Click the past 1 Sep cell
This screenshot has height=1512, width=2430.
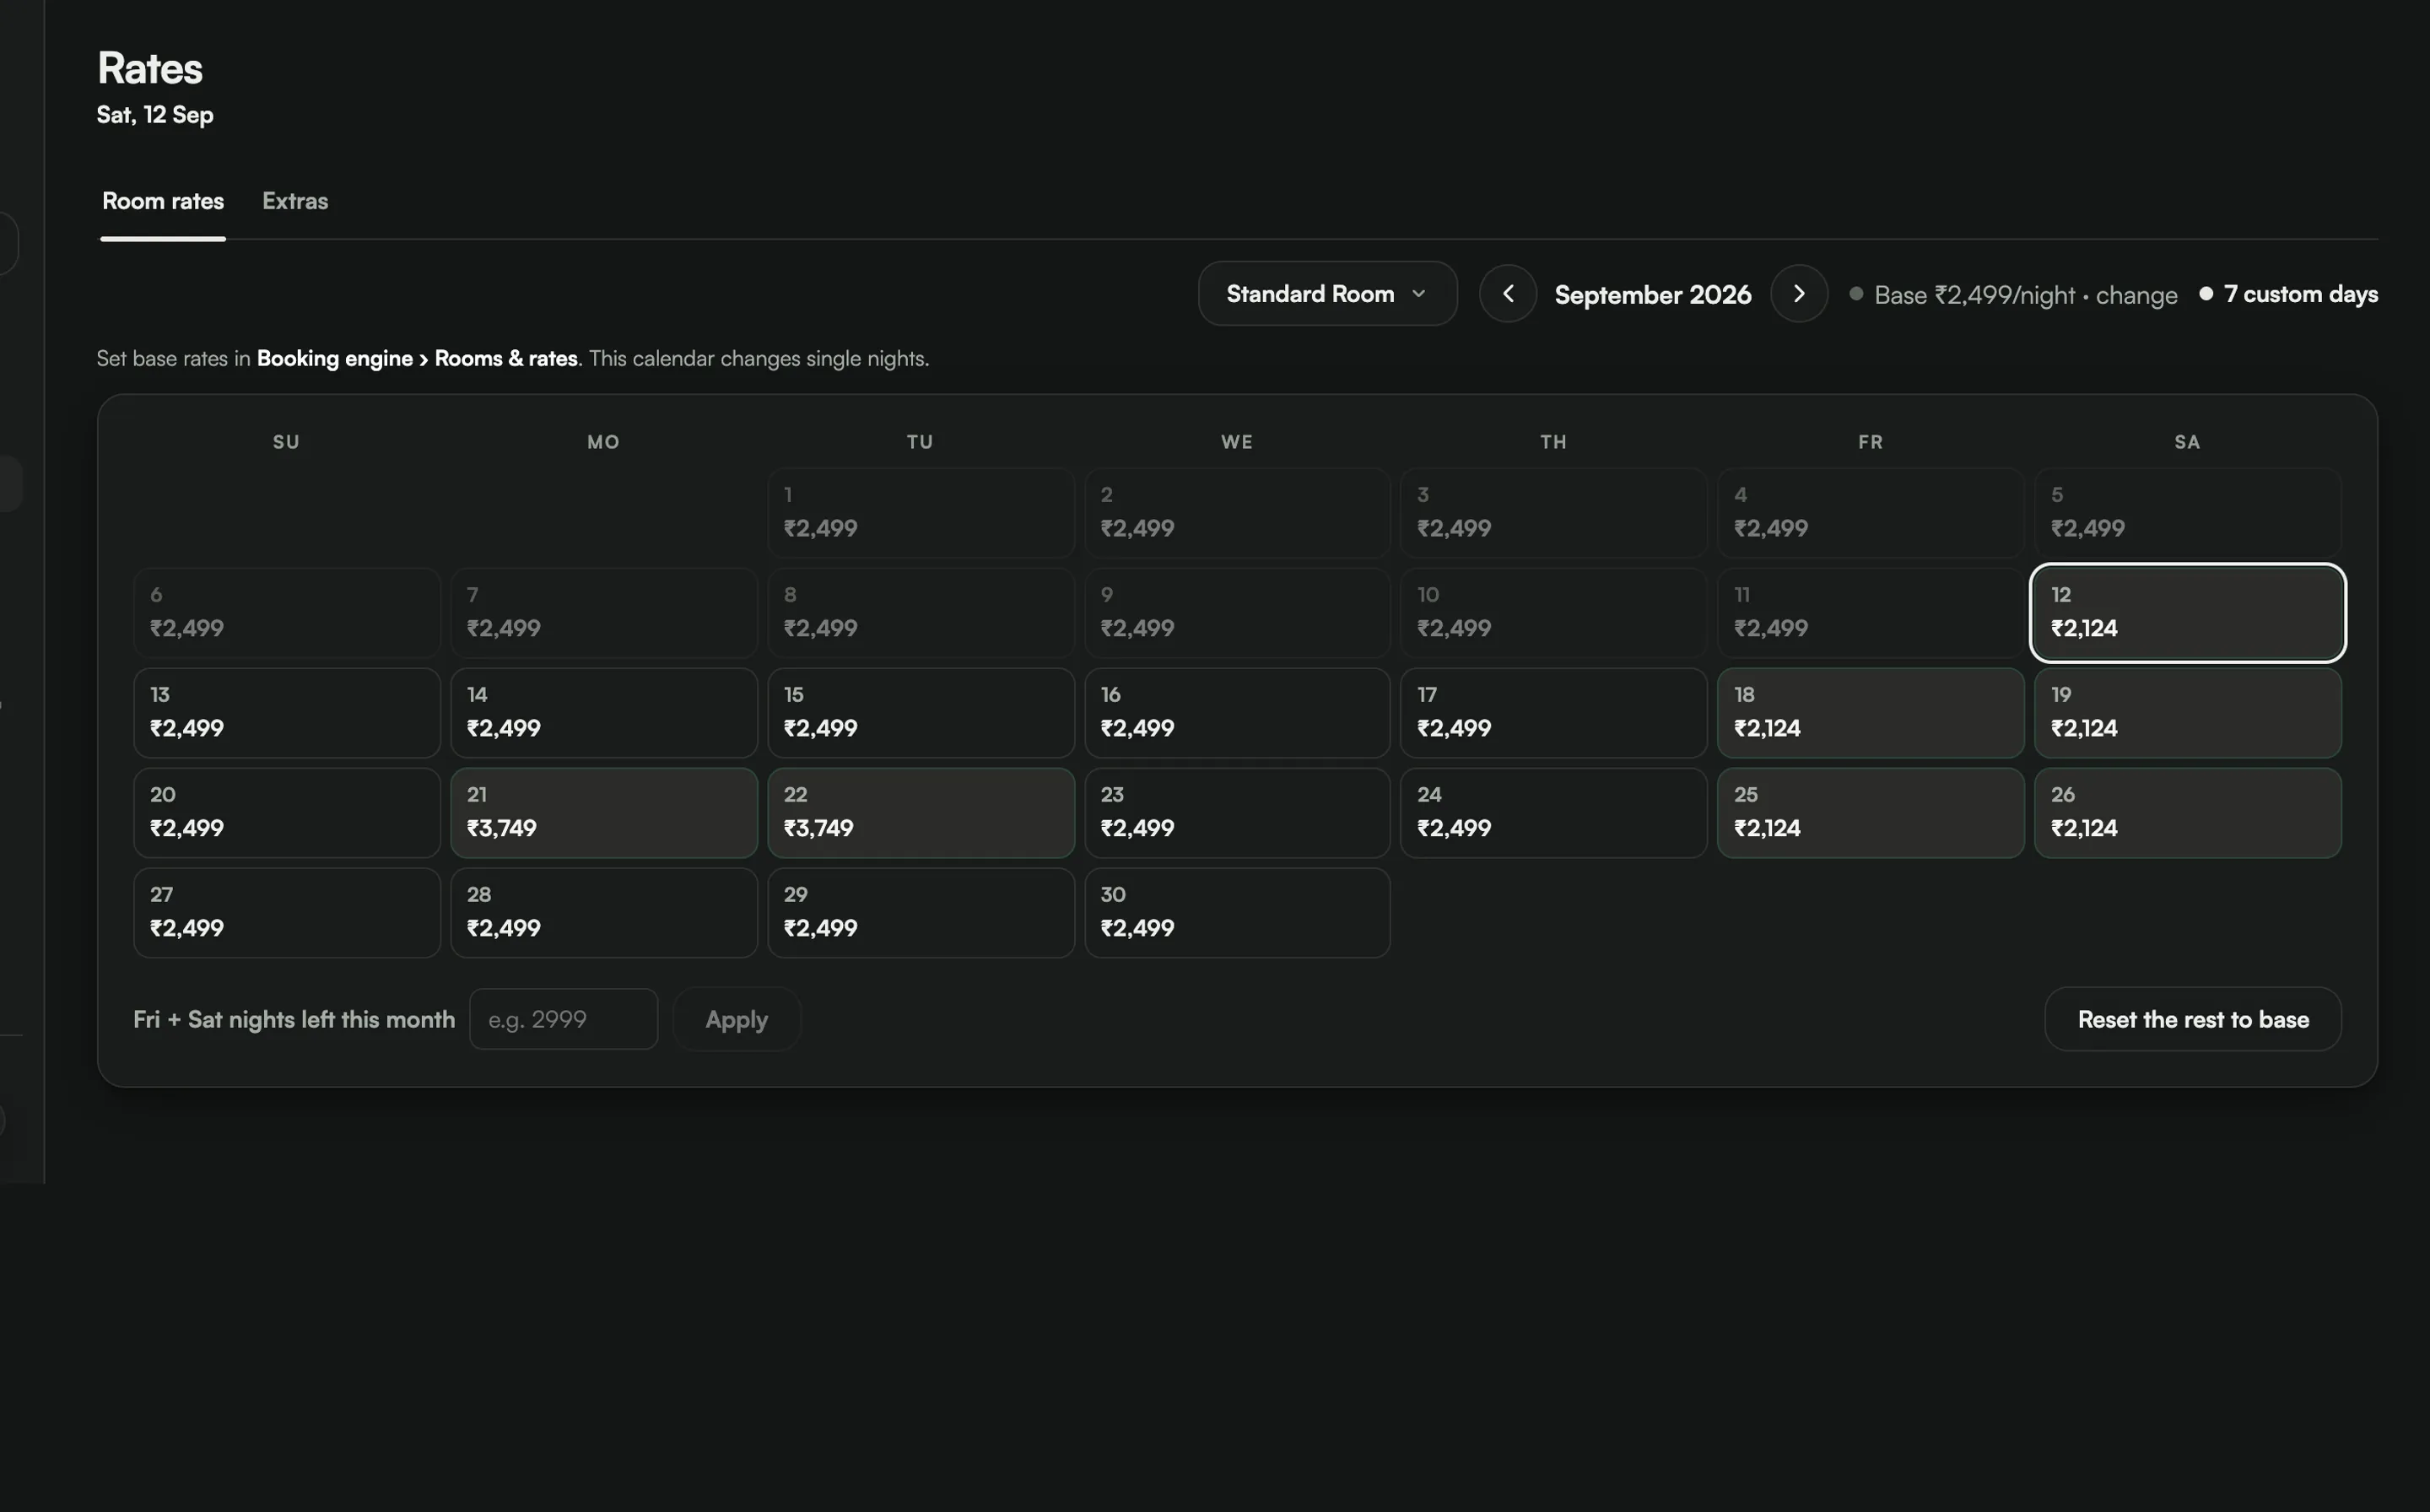point(920,513)
